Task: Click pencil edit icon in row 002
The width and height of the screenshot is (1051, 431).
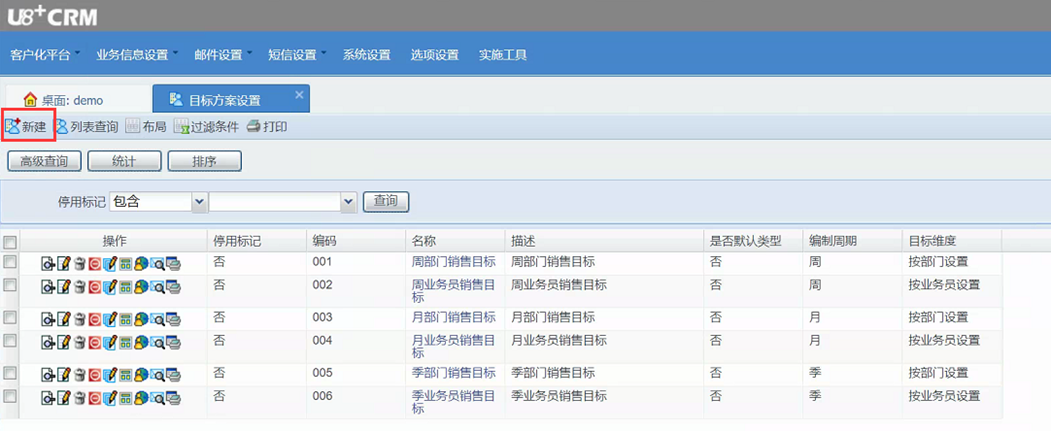Action: pos(64,286)
